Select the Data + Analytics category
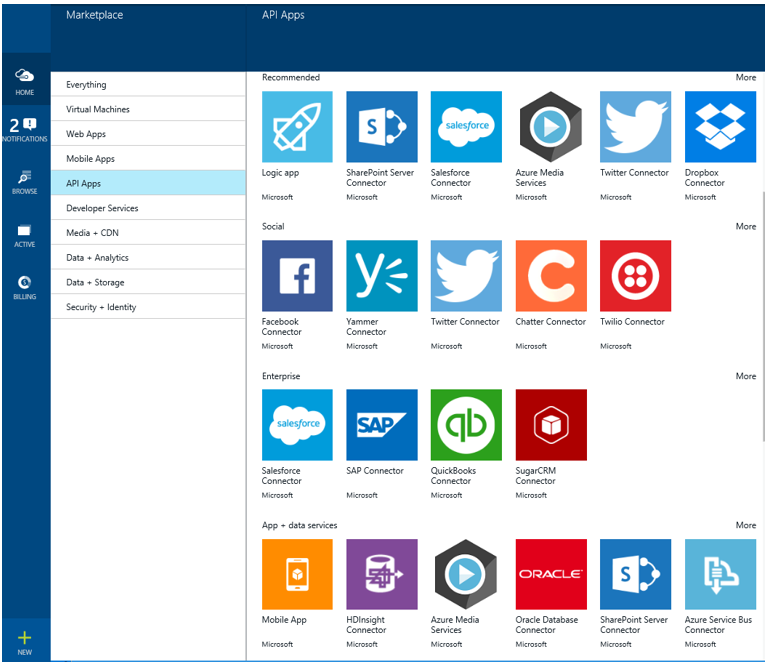Viewport: 765px width, 665px height. (148, 258)
